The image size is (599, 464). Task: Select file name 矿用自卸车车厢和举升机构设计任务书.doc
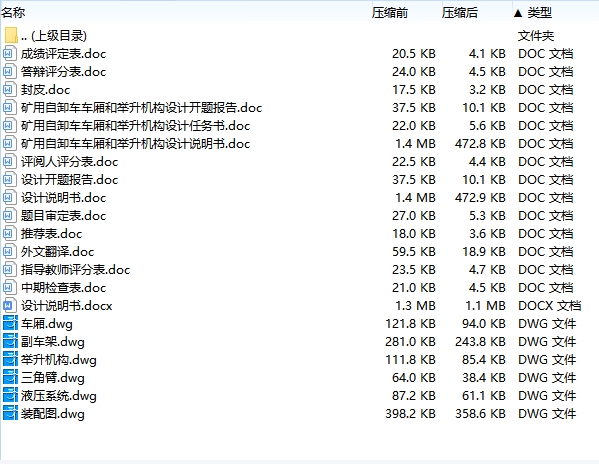136,125
